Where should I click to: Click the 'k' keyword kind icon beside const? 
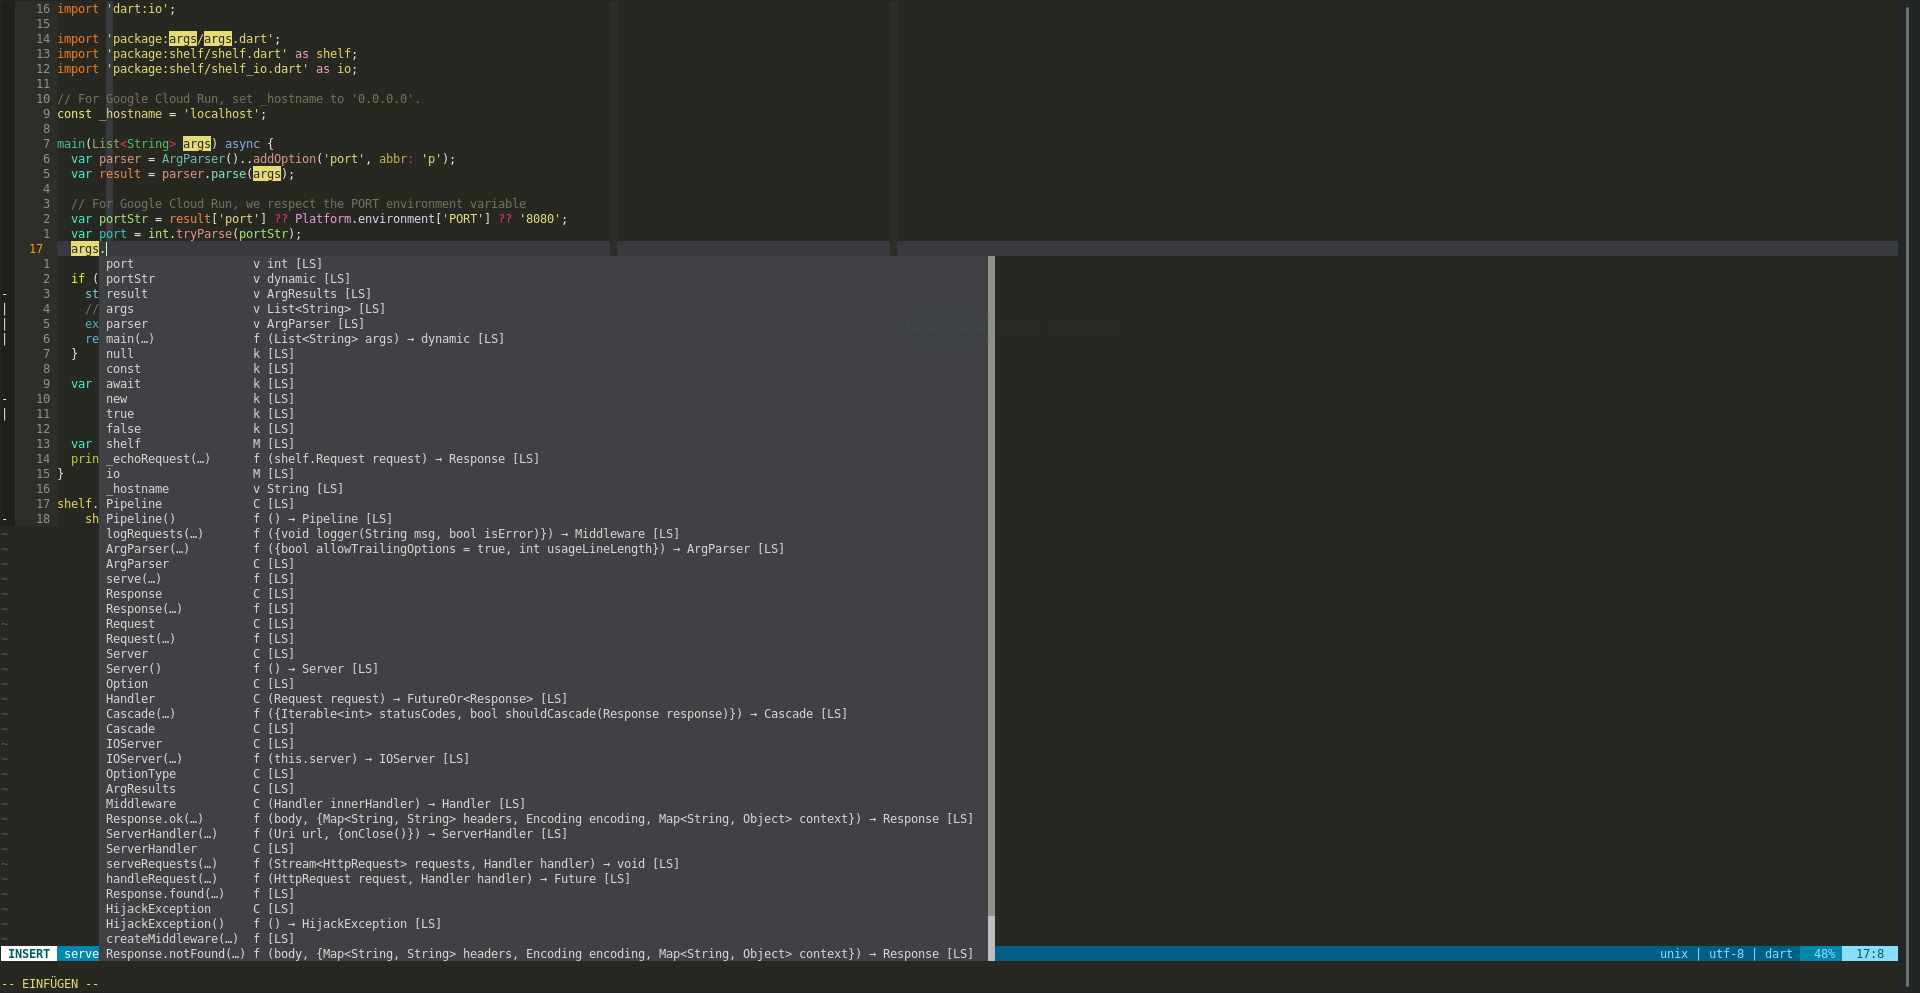coord(258,368)
